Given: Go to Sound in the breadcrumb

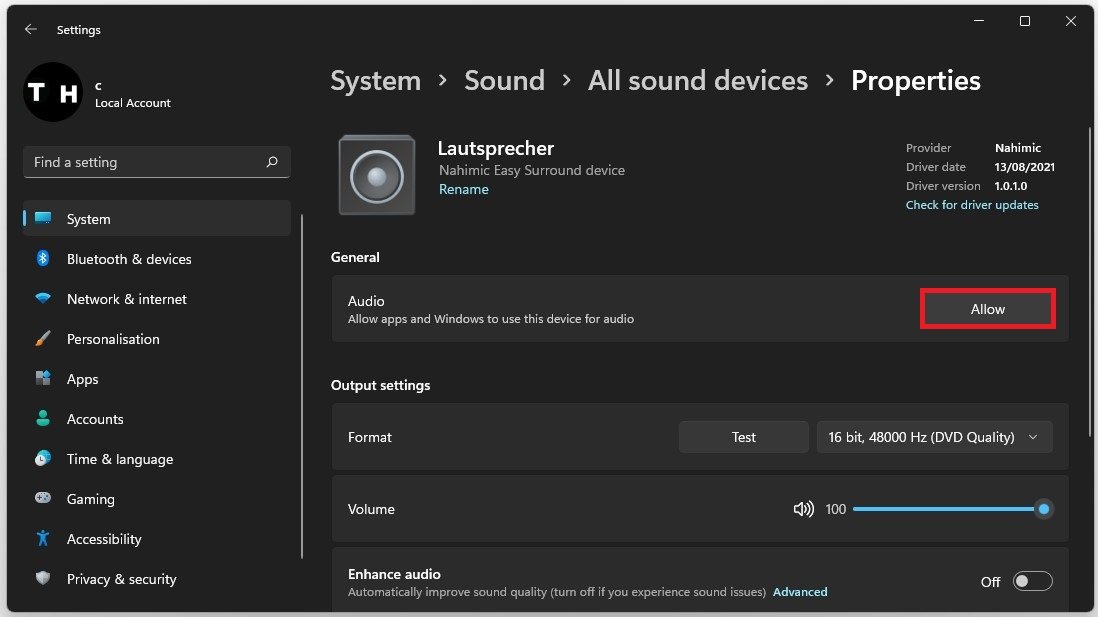Looking at the screenshot, I should (504, 81).
